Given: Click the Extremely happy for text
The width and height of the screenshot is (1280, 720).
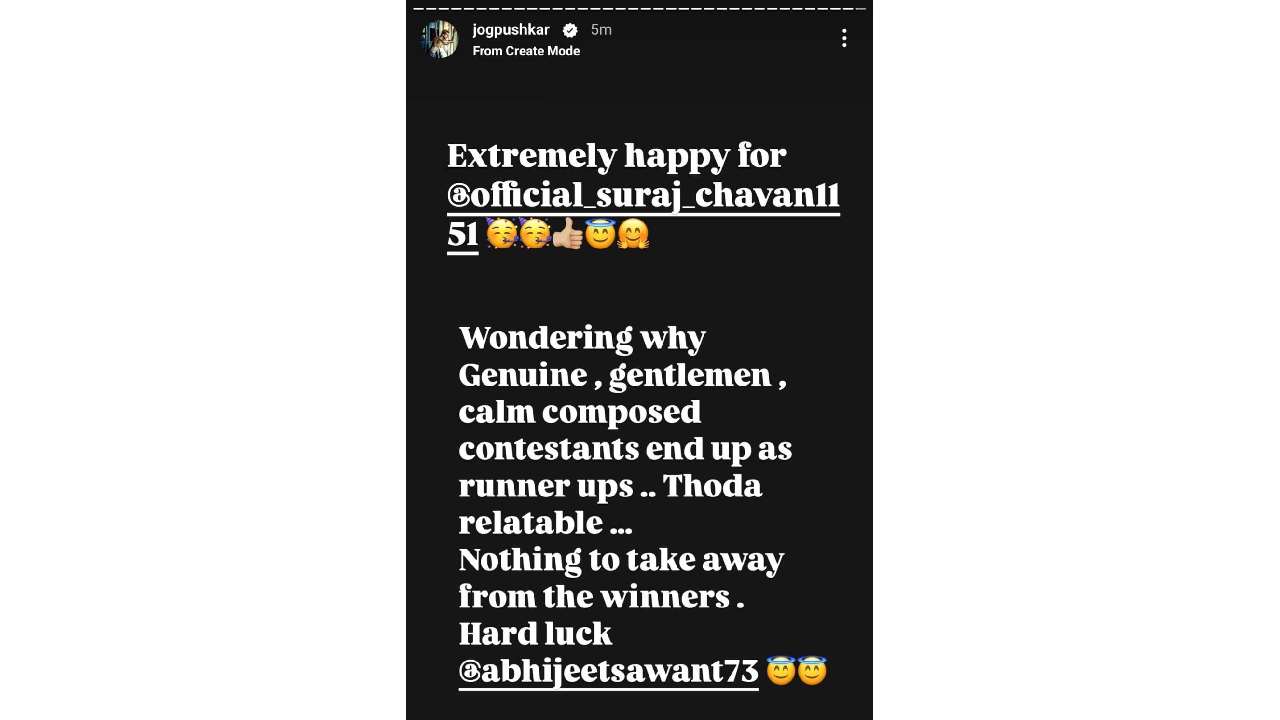Looking at the screenshot, I should (616, 157).
